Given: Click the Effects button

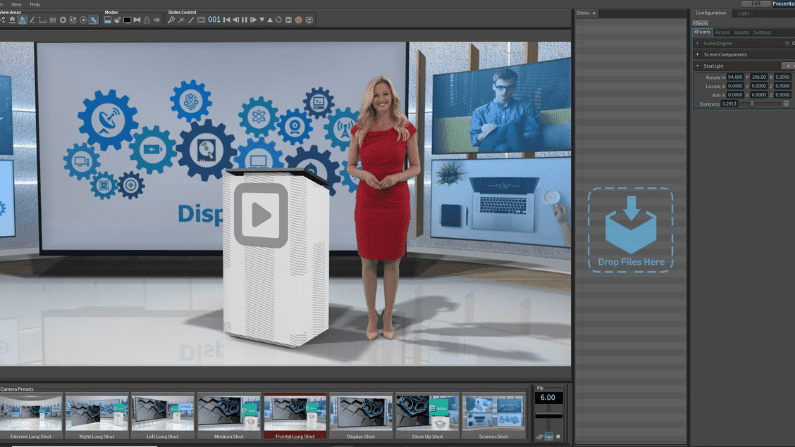Looking at the screenshot, I should pos(701,23).
